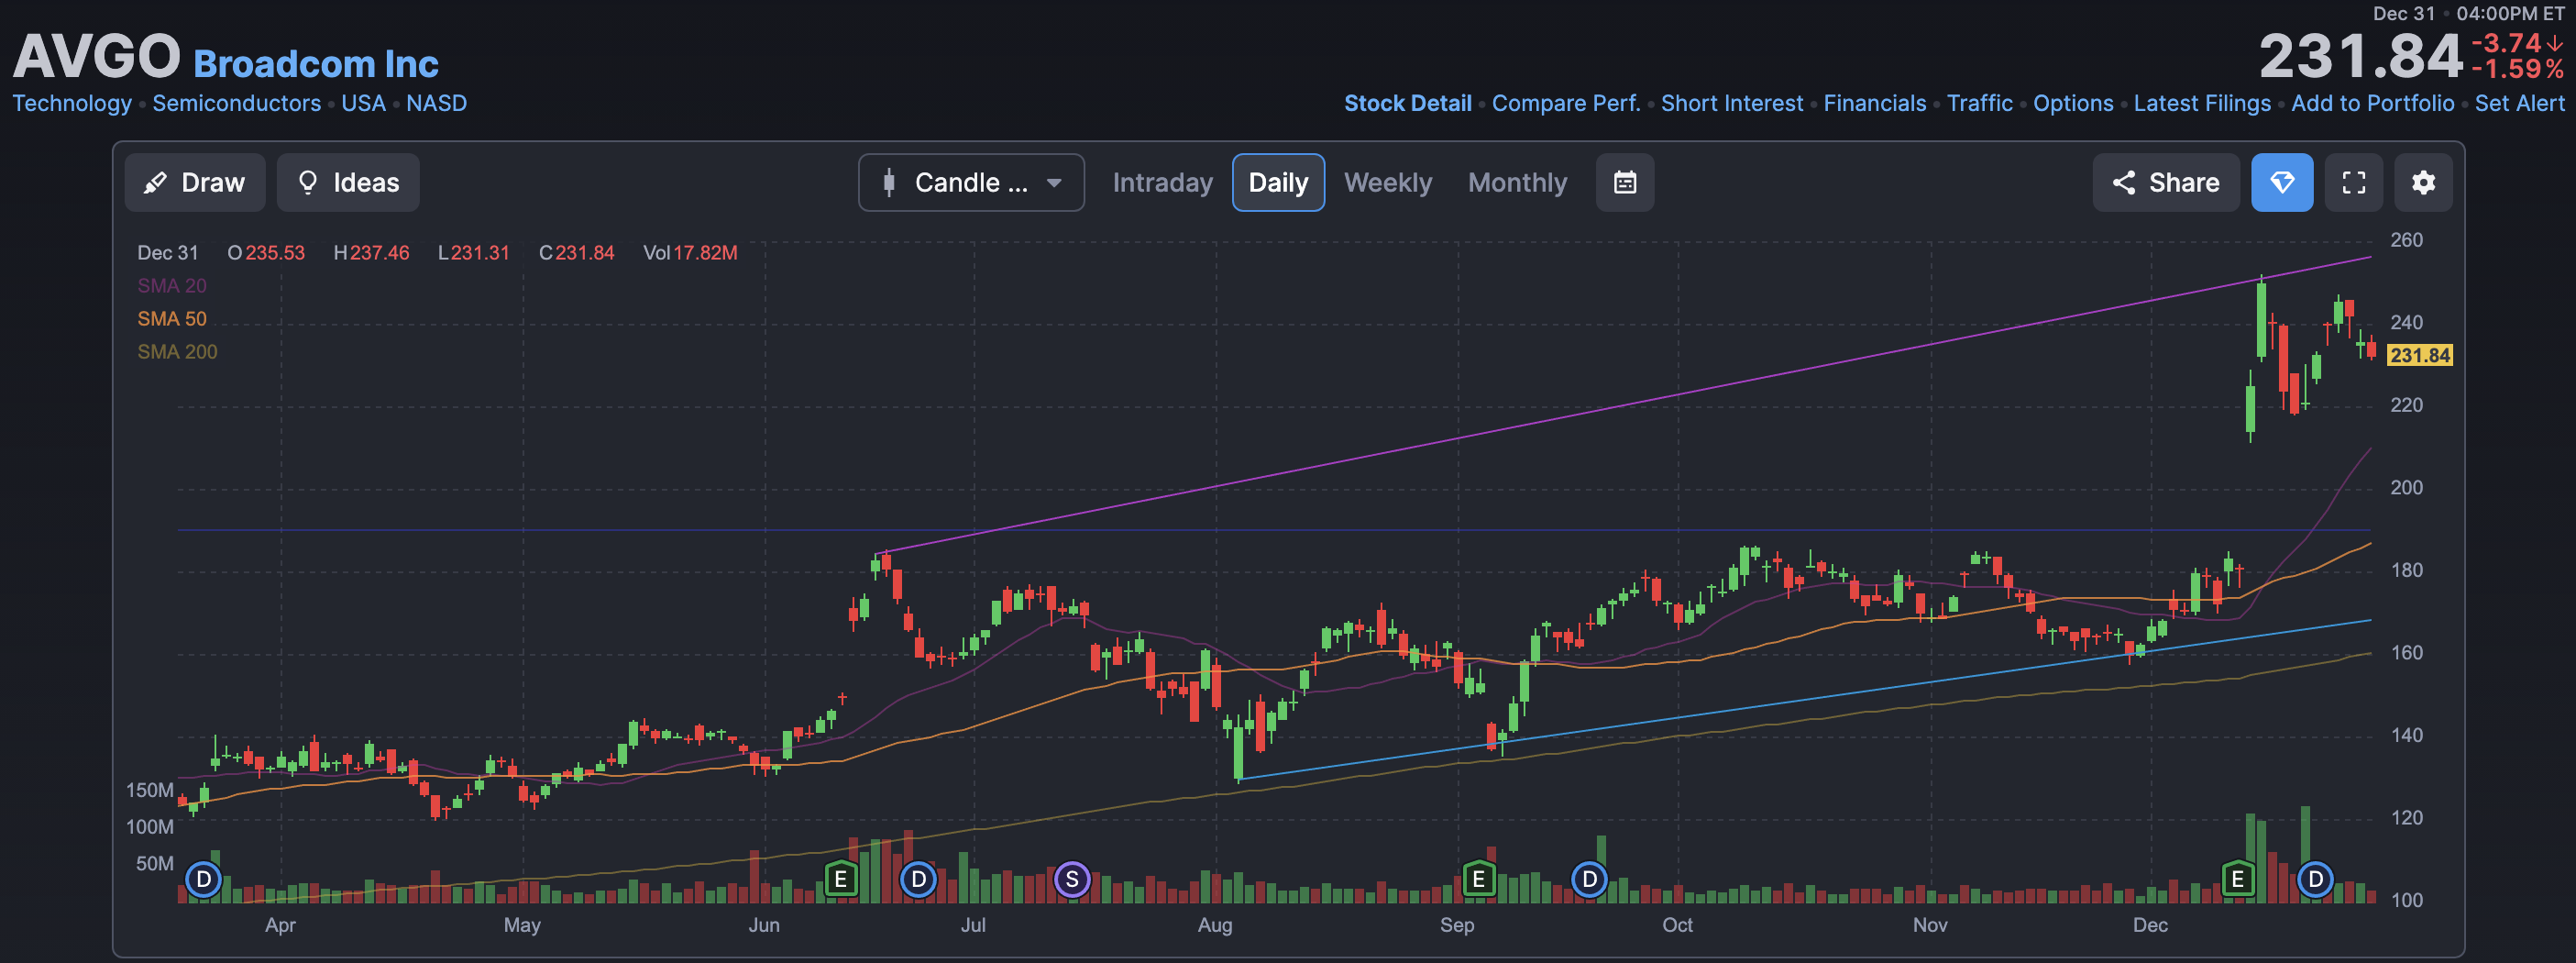Click the open price O 235.53
Screen dimensions: 2576x963
[x=266, y=253]
